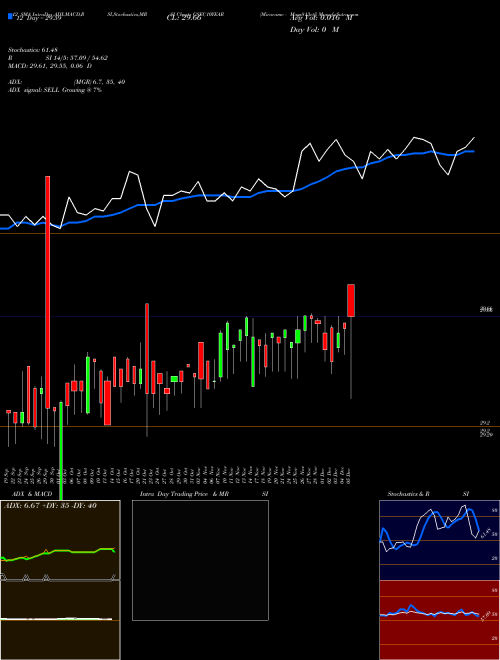Image resolution: width=500 pixels, height=660 pixels.
Task: Click the ADX green line mini chart
Action: [x=60, y=540]
